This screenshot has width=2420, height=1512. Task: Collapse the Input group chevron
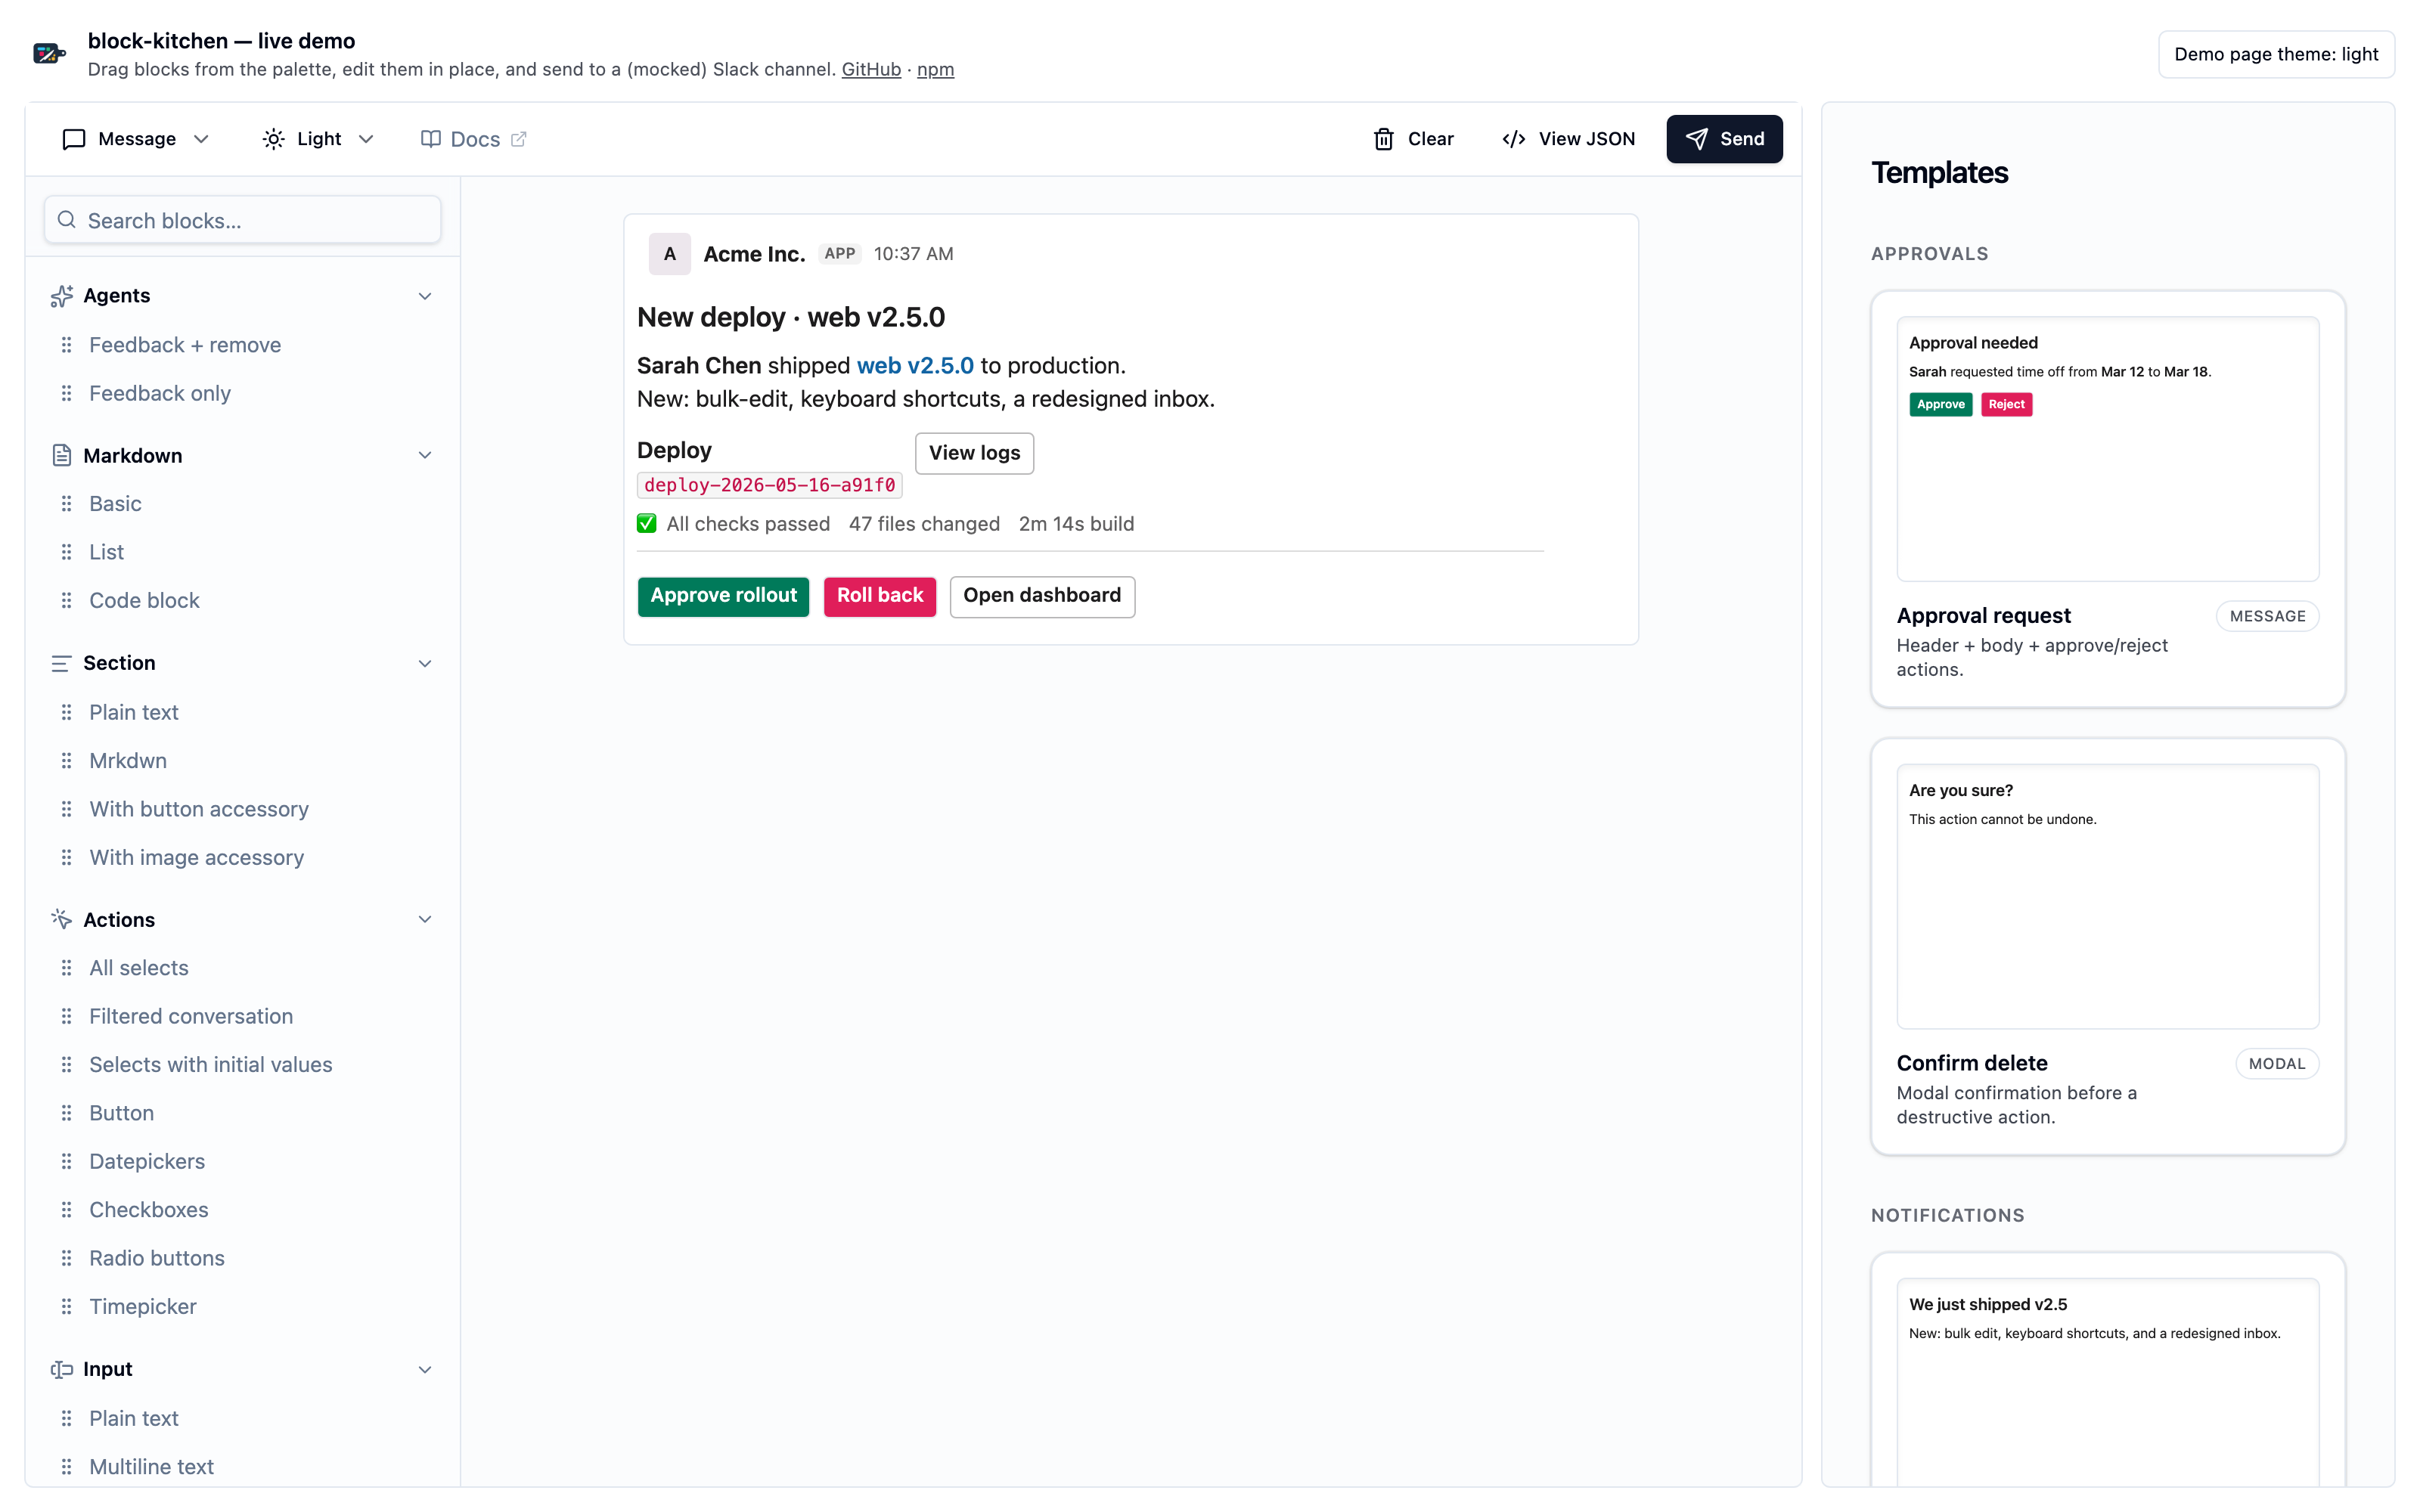(425, 1370)
